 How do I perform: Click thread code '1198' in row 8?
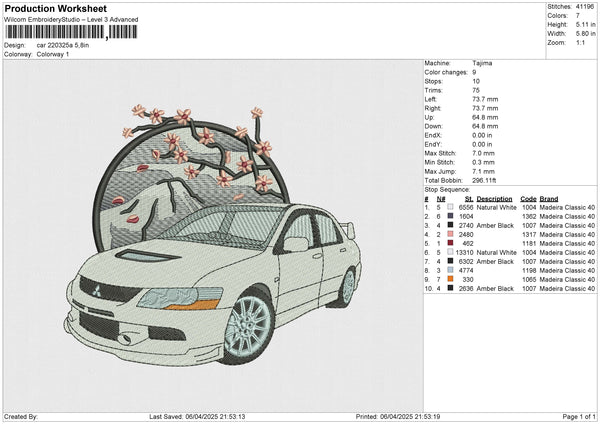click(x=529, y=270)
